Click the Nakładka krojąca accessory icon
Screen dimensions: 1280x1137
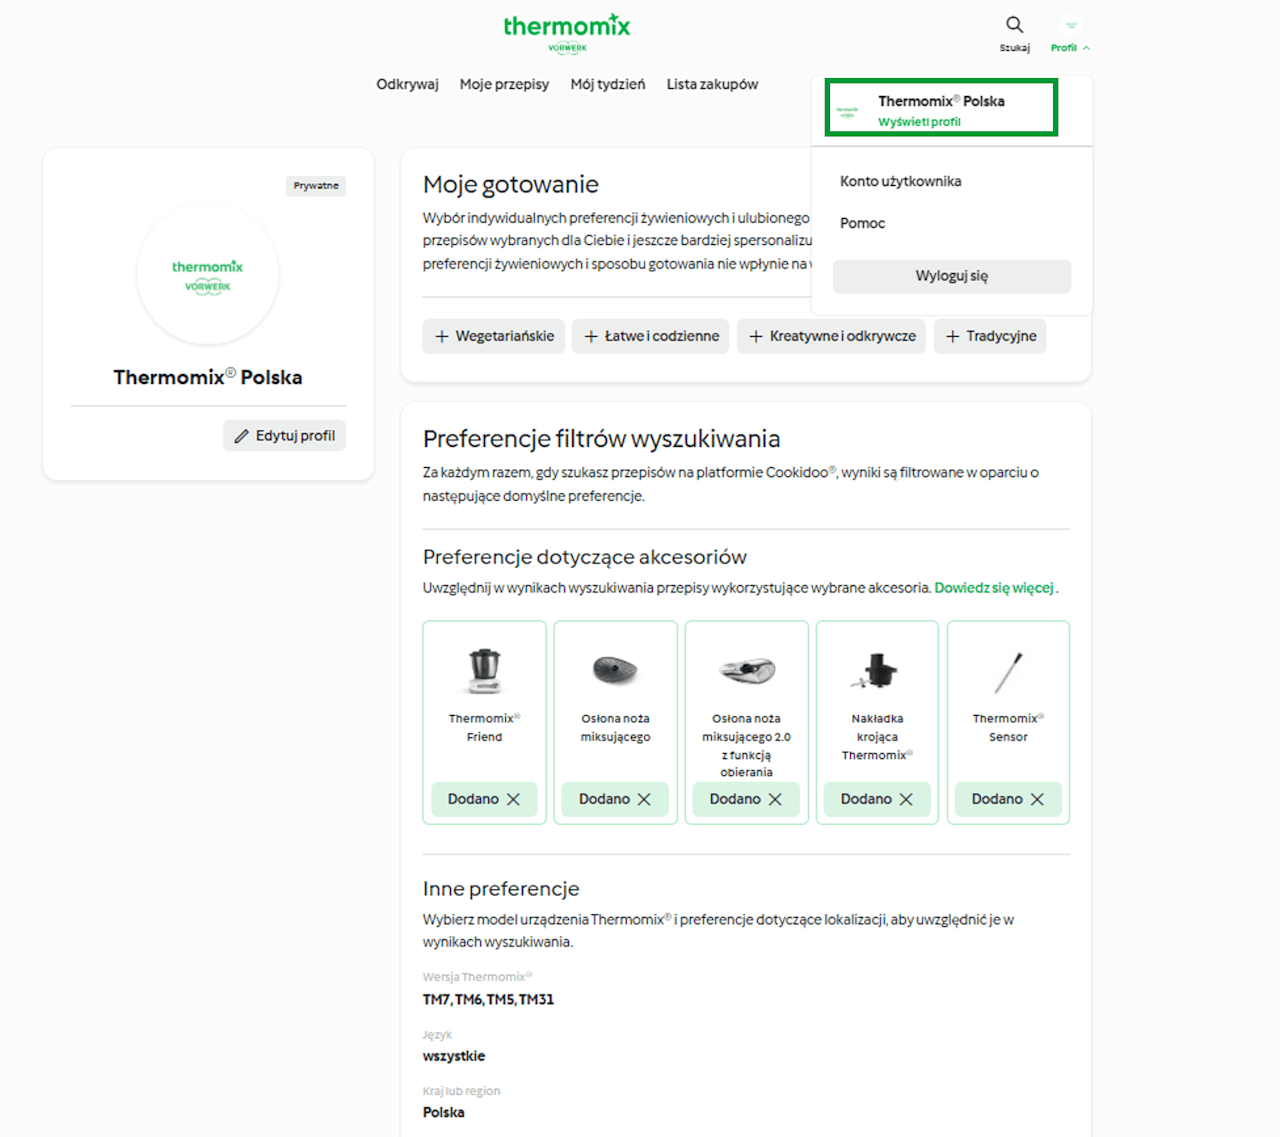coord(877,671)
